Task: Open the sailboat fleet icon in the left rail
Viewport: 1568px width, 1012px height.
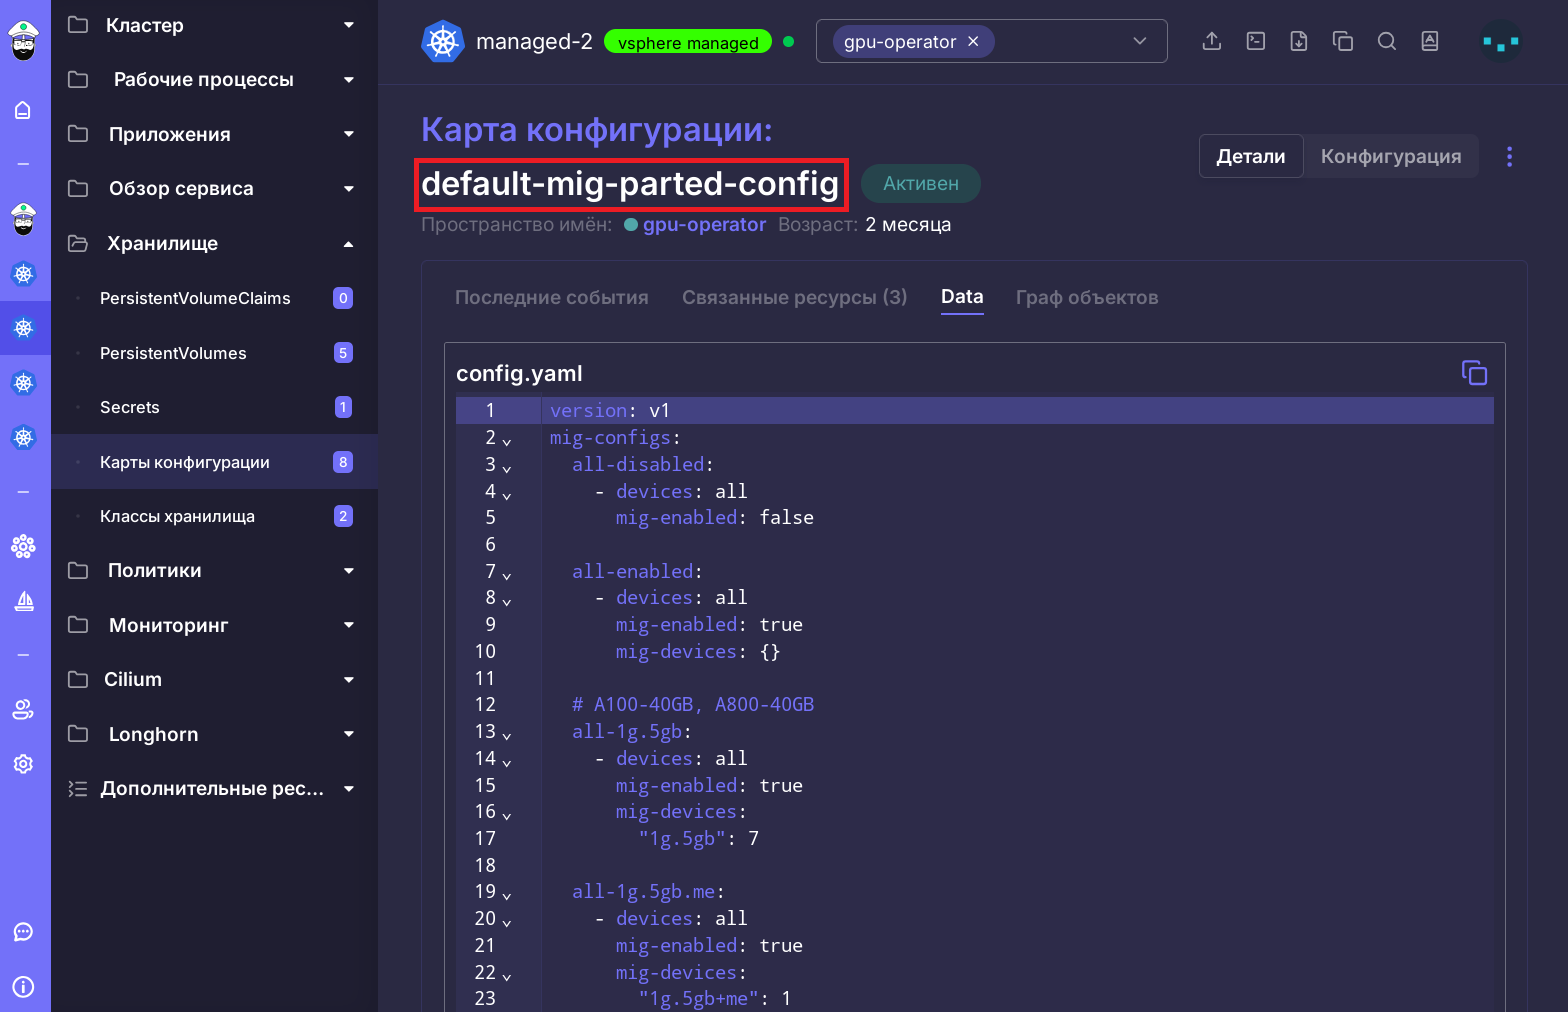Action: click(23, 601)
